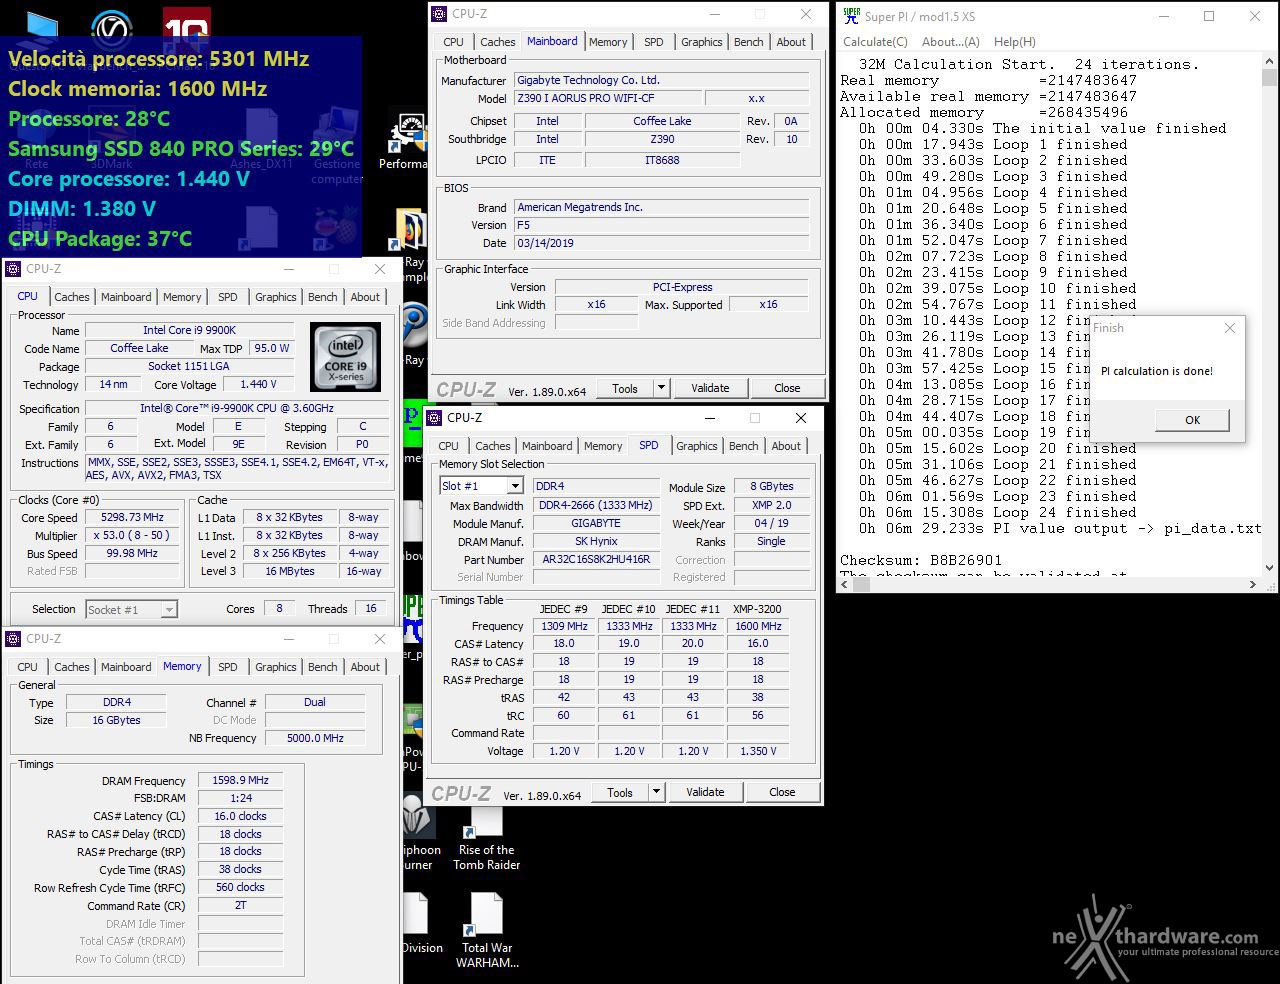Click NB Frequency 5000.0 MHz value
The height and width of the screenshot is (984, 1280).
pos(315,738)
